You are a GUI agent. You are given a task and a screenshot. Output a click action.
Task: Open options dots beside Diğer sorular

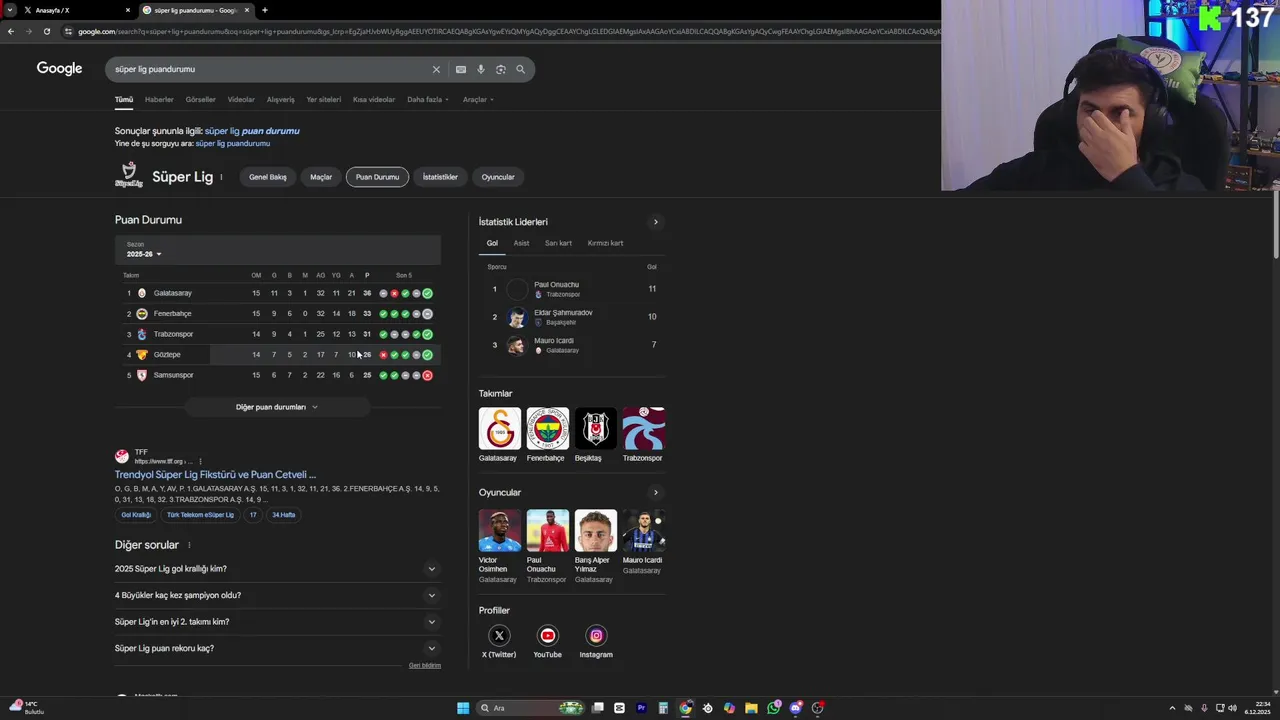point(189,545)
